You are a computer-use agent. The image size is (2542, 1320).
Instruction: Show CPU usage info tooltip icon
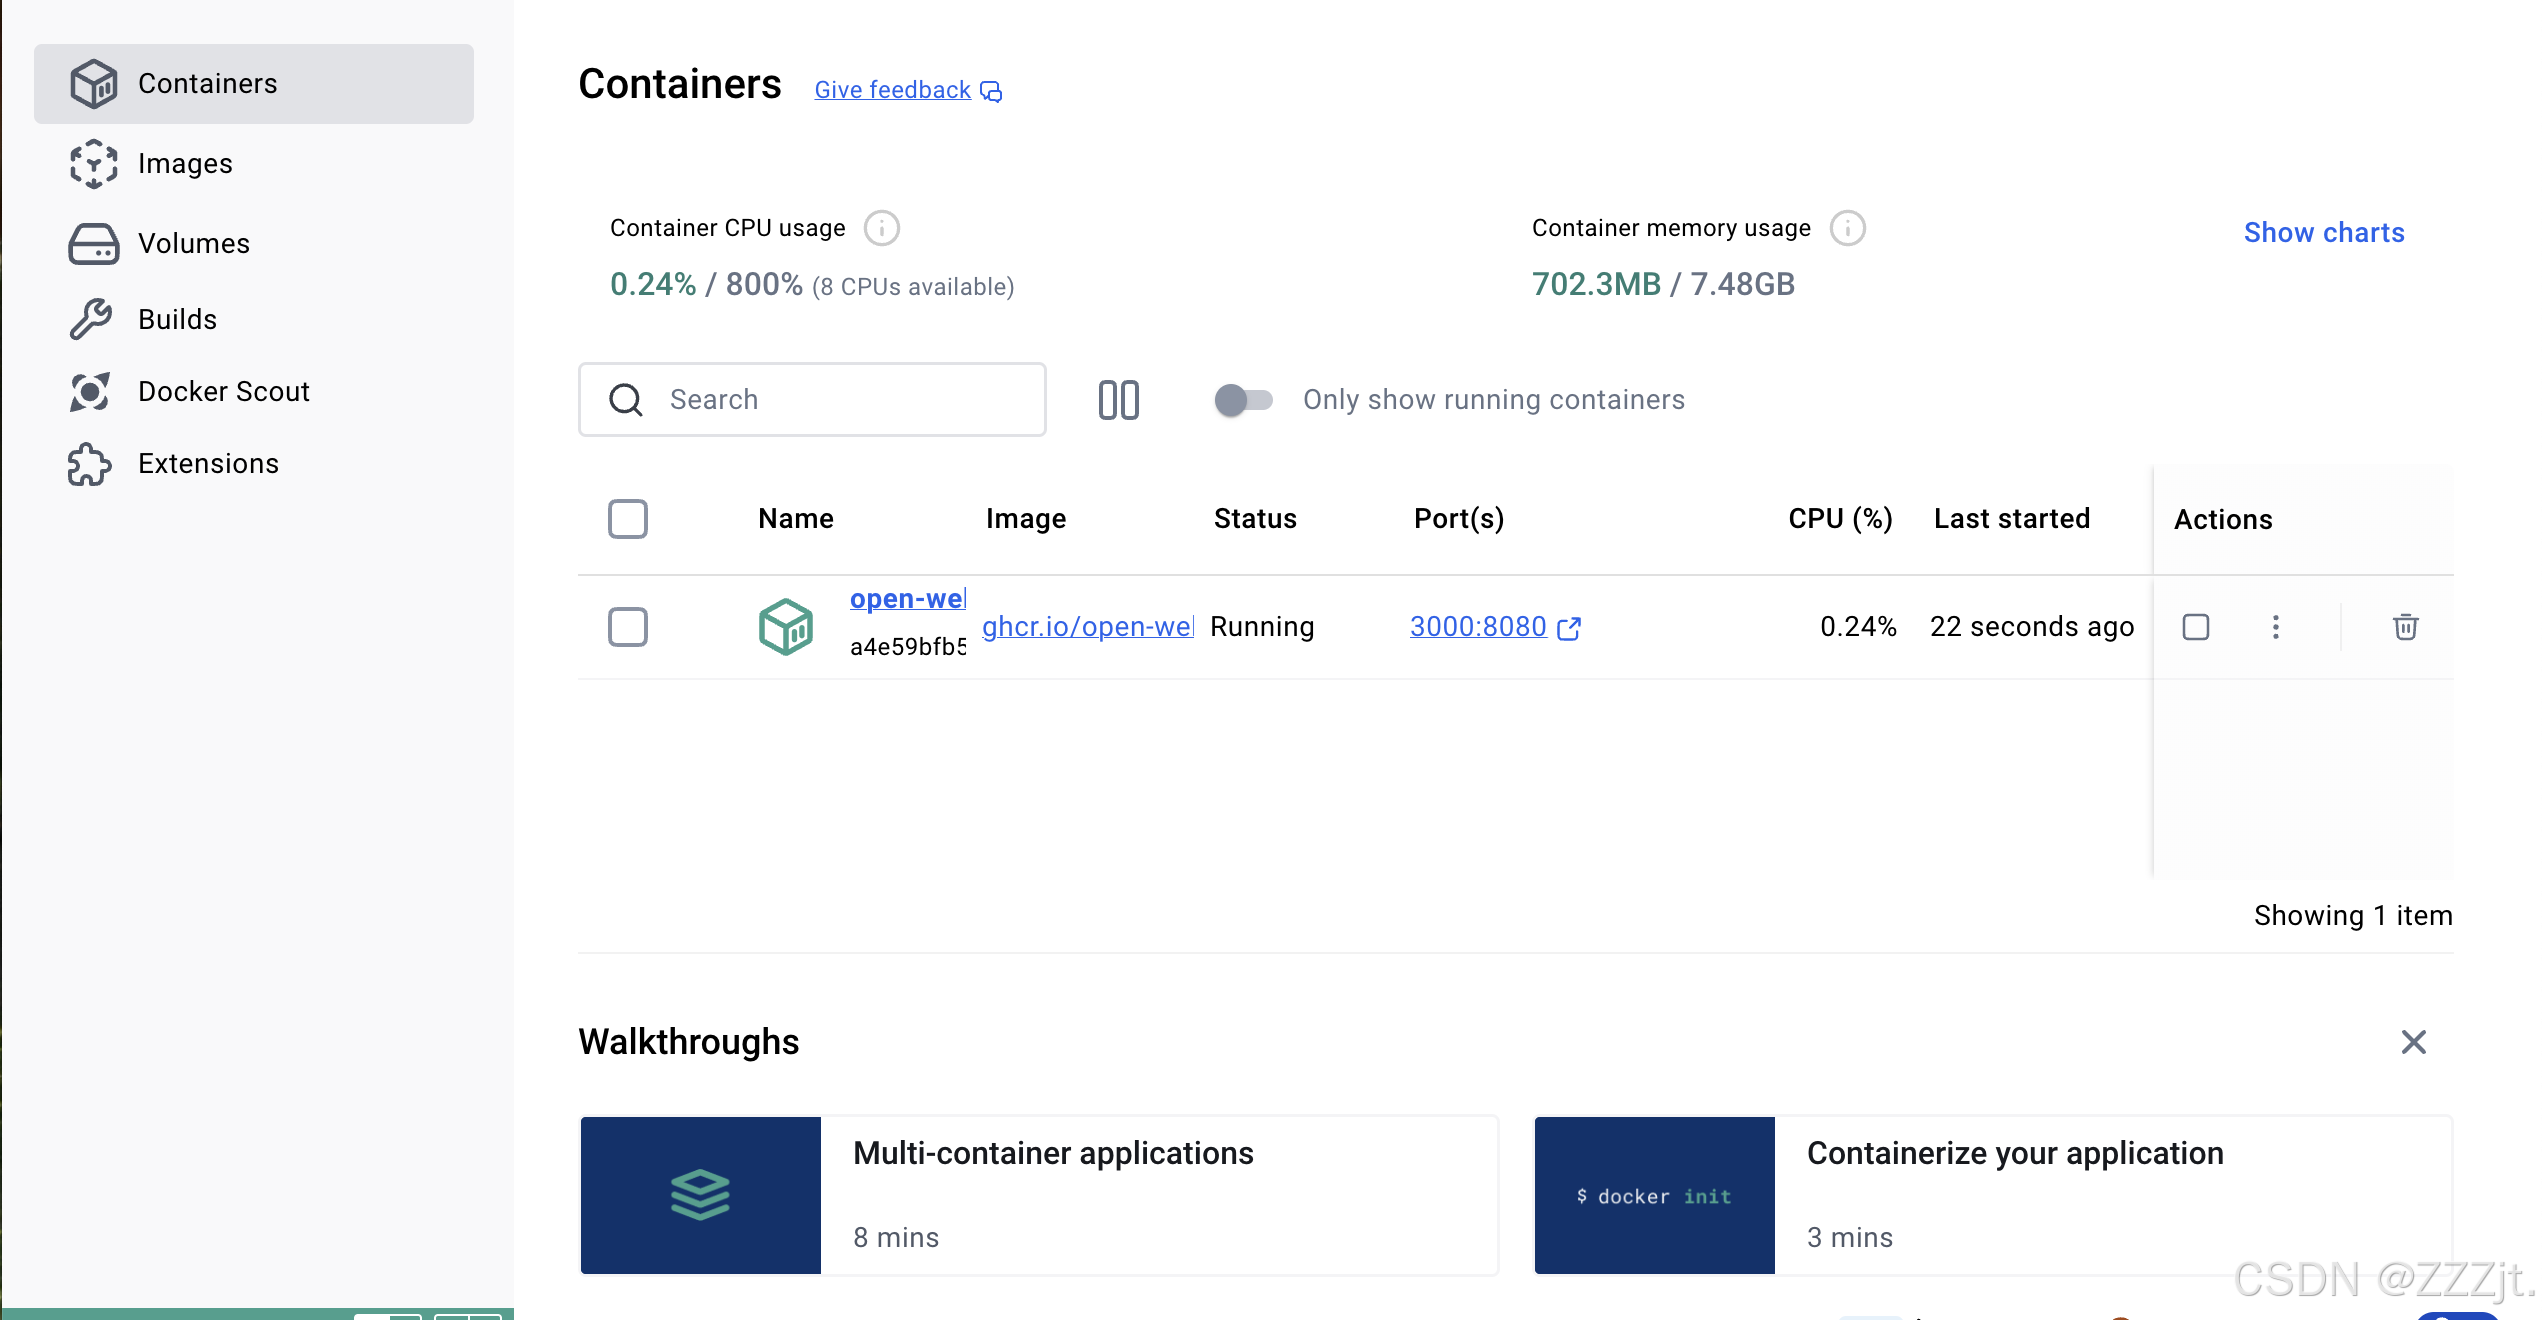[881, 228]
